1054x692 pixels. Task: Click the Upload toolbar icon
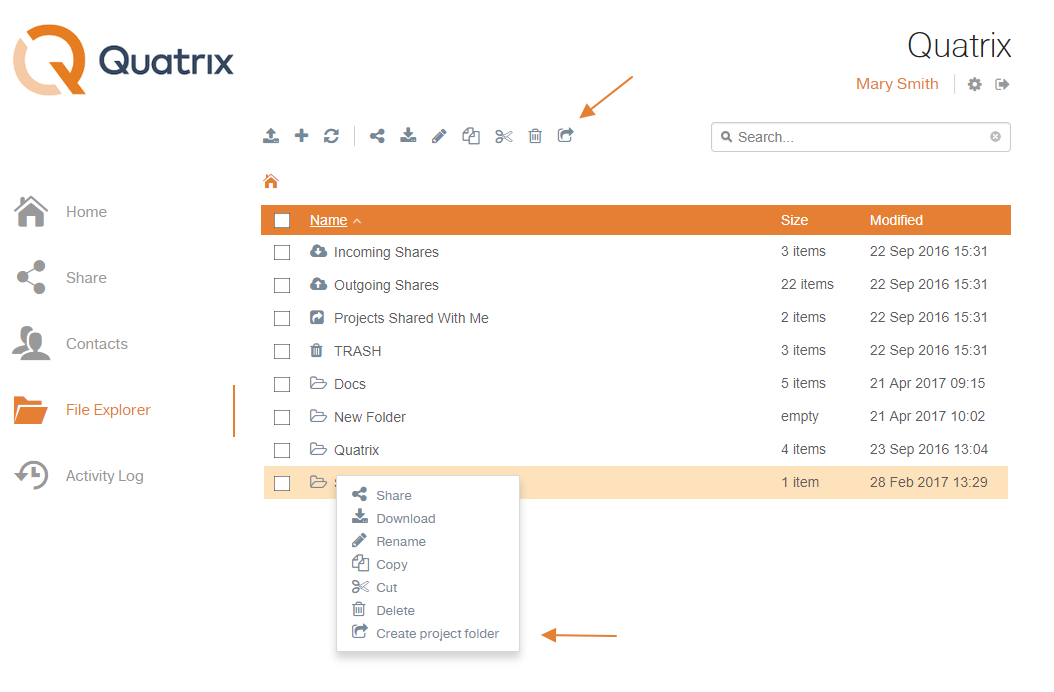271,136
